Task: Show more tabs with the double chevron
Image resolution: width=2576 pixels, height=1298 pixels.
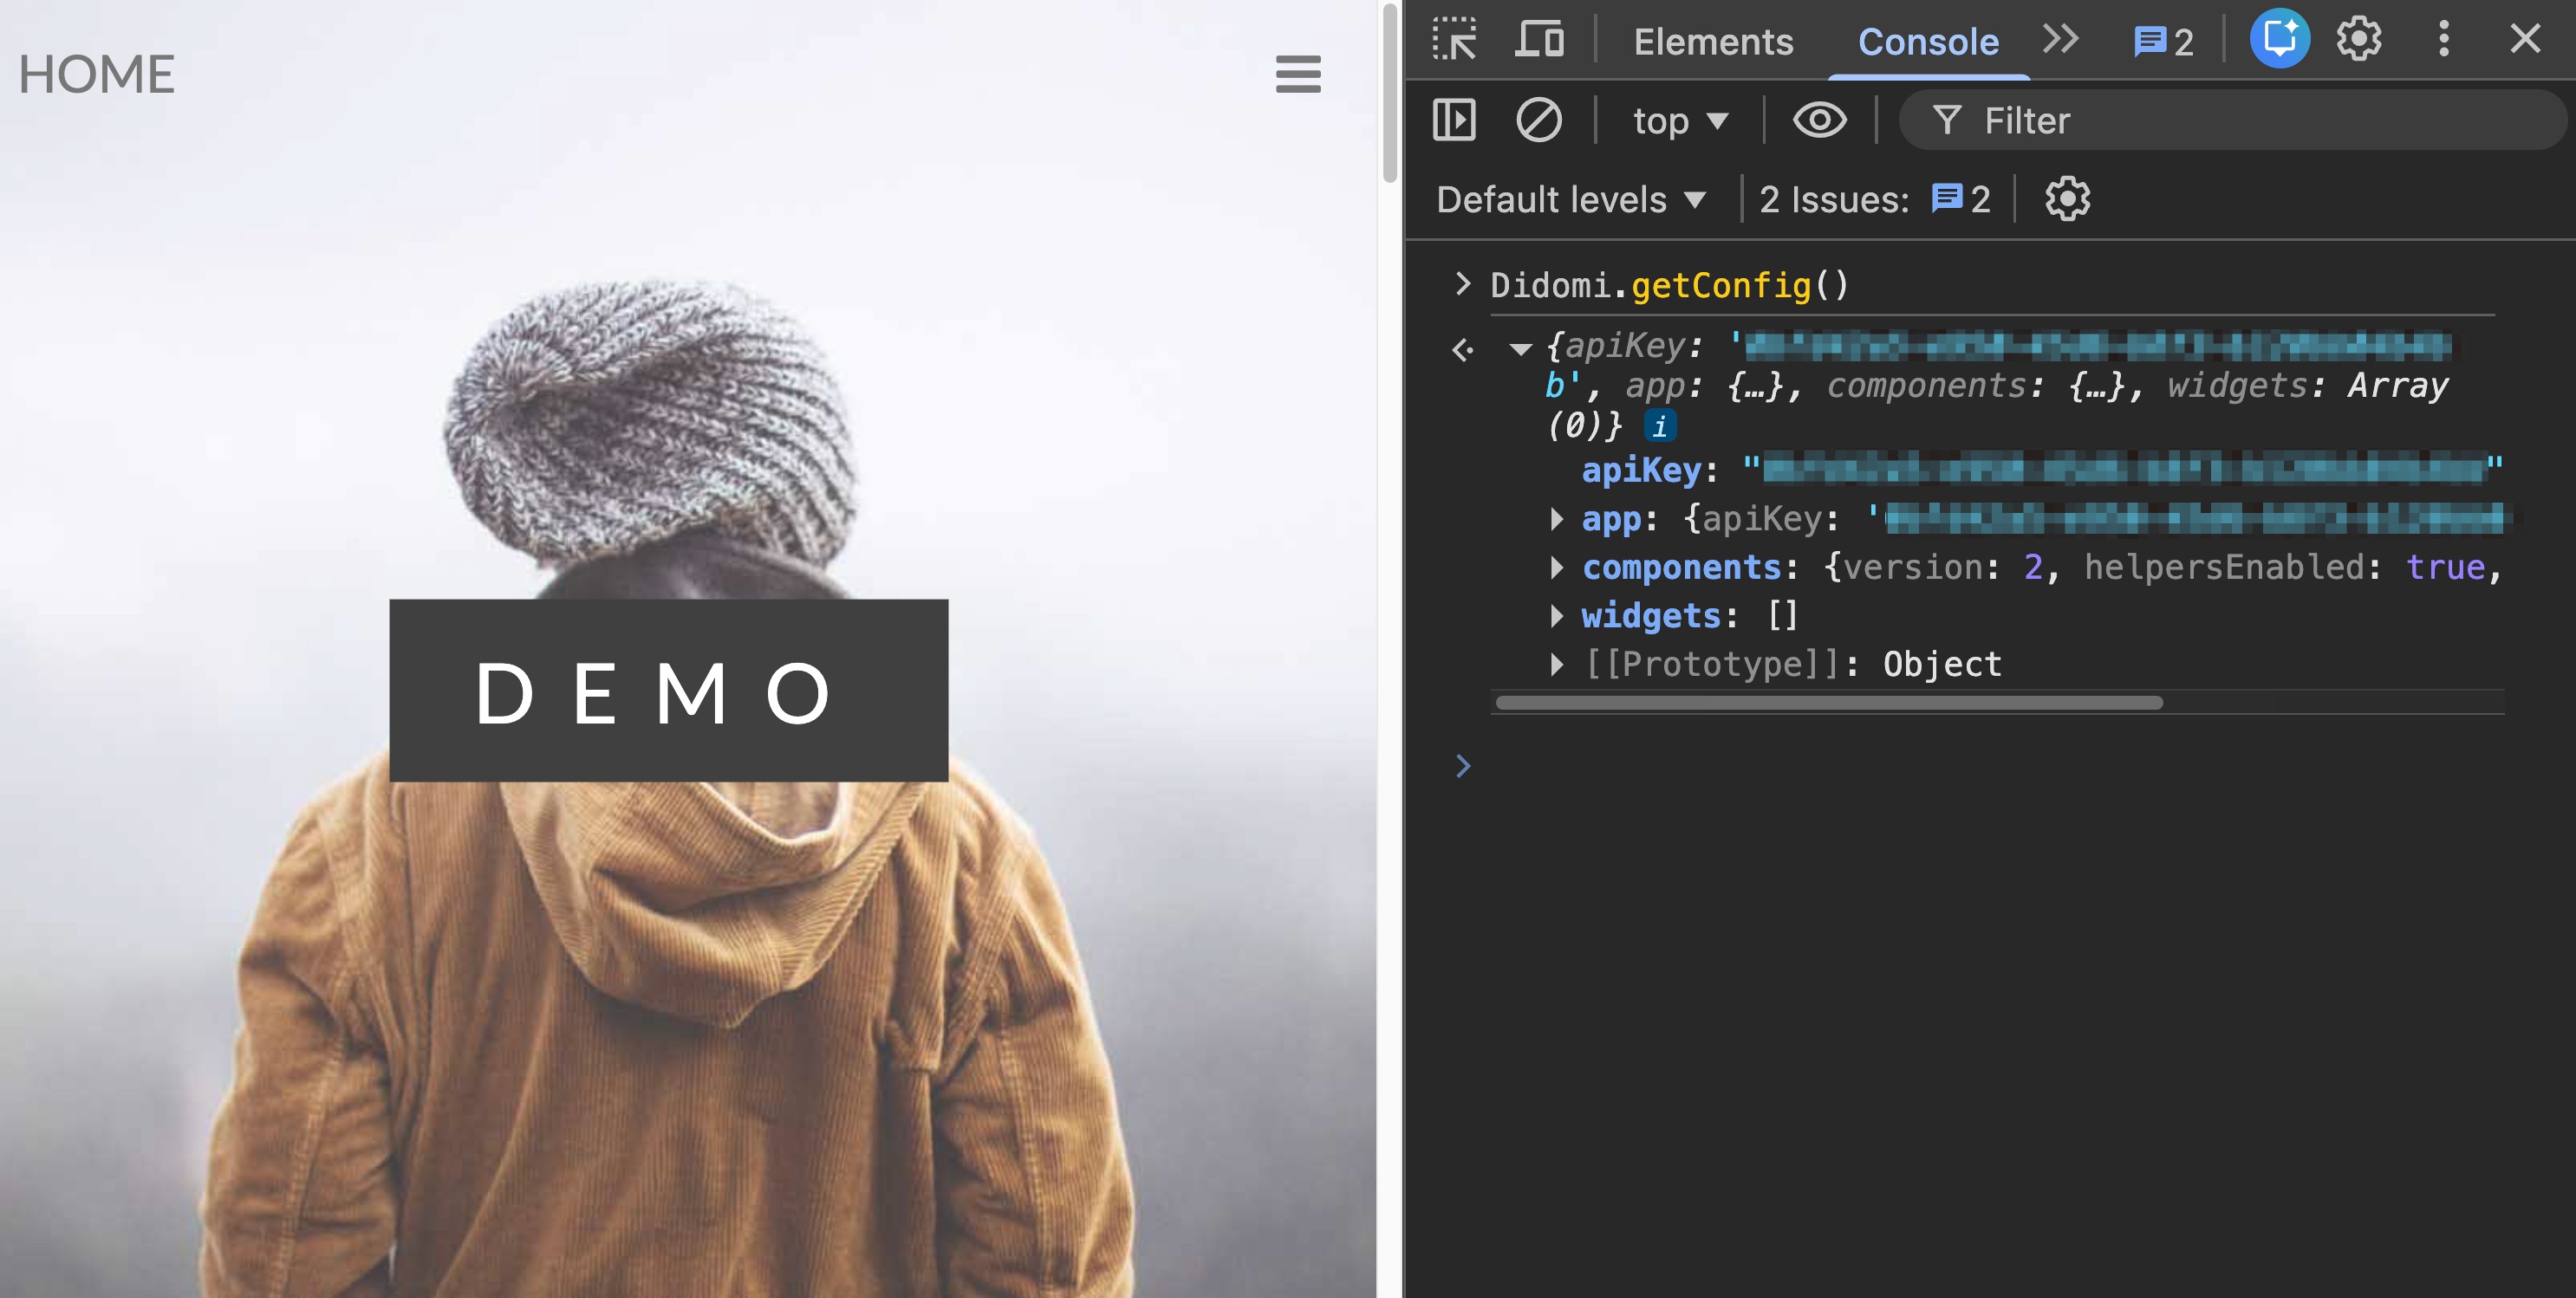Action: [2060, 40]
